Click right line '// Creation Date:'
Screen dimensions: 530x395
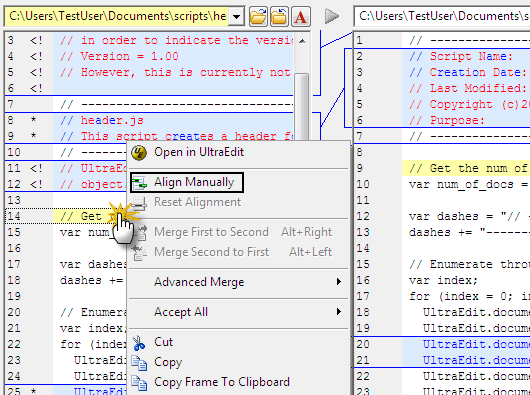467,73
